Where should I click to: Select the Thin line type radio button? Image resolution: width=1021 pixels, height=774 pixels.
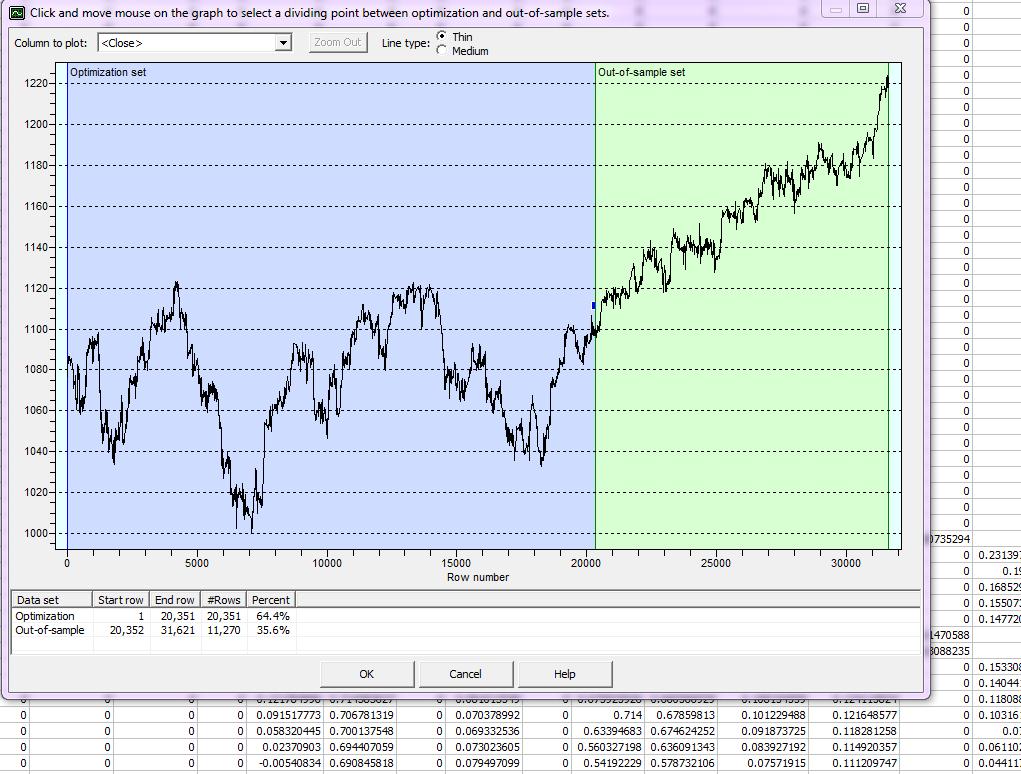click(x=442, y=36)
